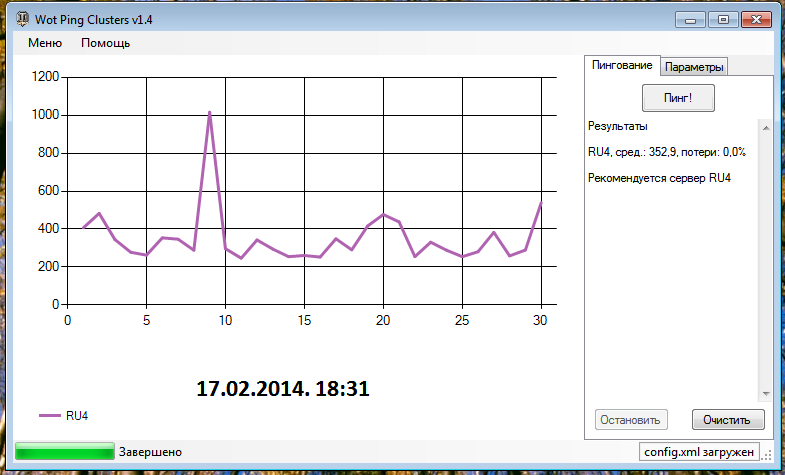Click the Очистить button
Viewport: 785px width, 475px height.
(728, 419)
